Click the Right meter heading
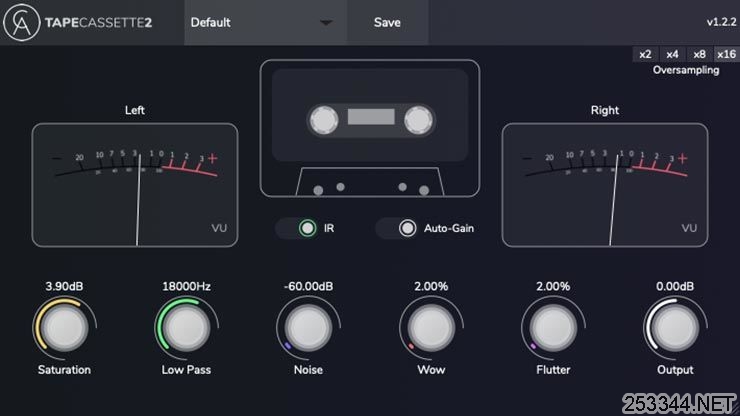The image size is (740, 416). point(605,110)
